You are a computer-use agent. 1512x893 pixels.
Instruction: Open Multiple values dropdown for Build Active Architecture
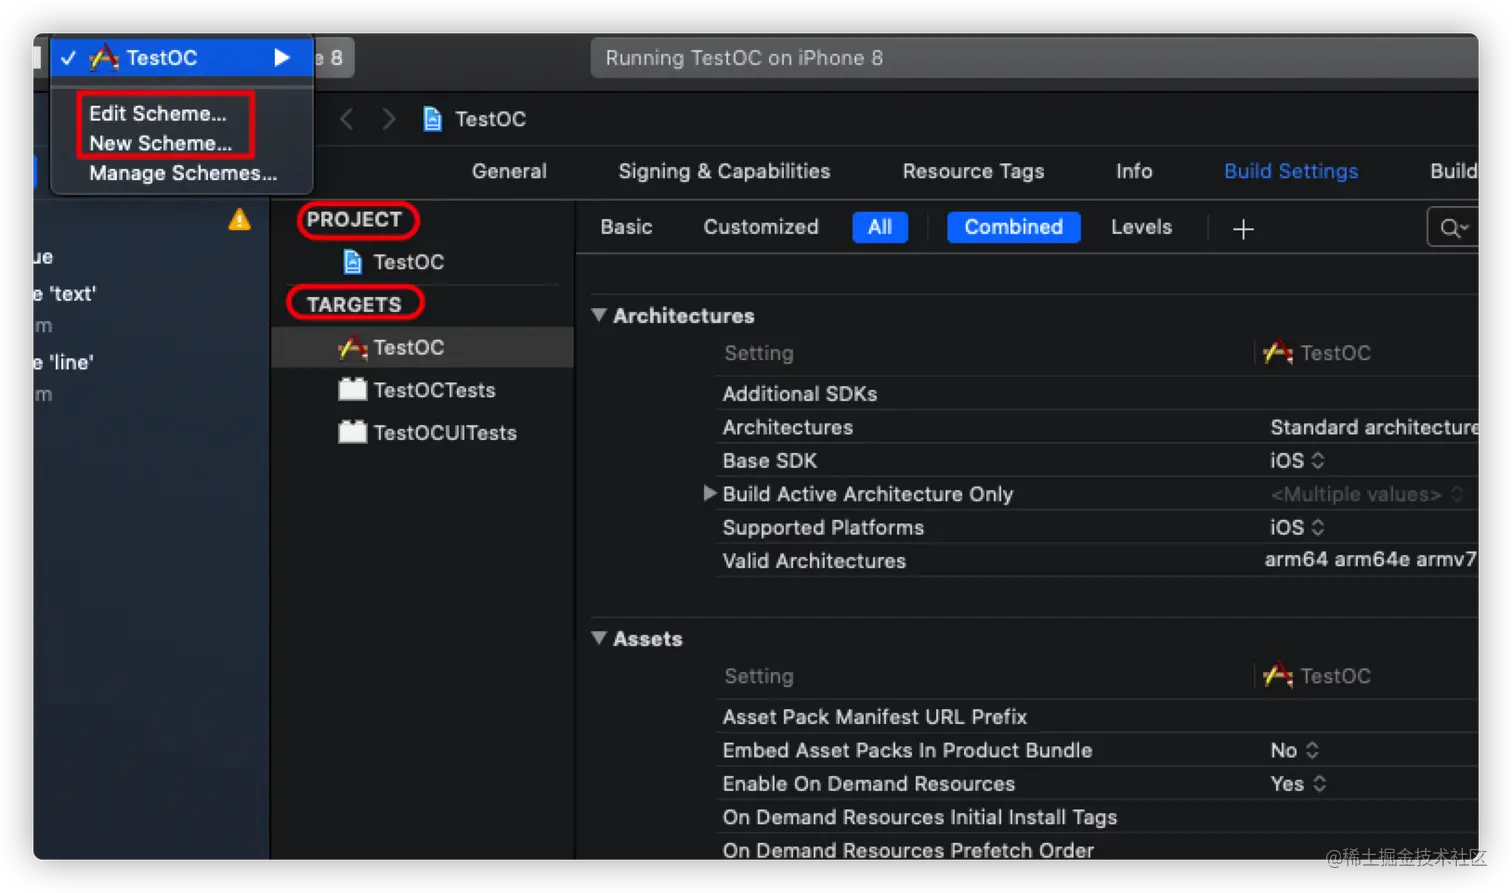[1366, 494]
